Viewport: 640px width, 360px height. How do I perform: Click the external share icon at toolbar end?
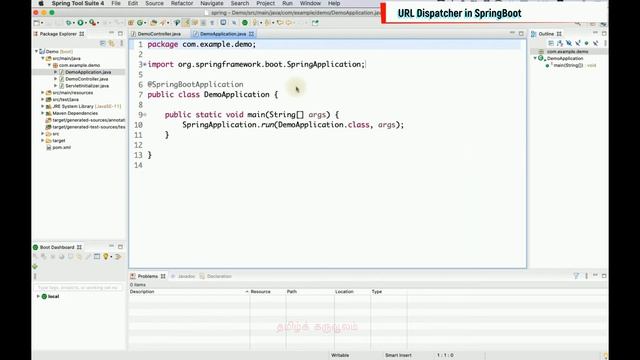pos(315,23)
